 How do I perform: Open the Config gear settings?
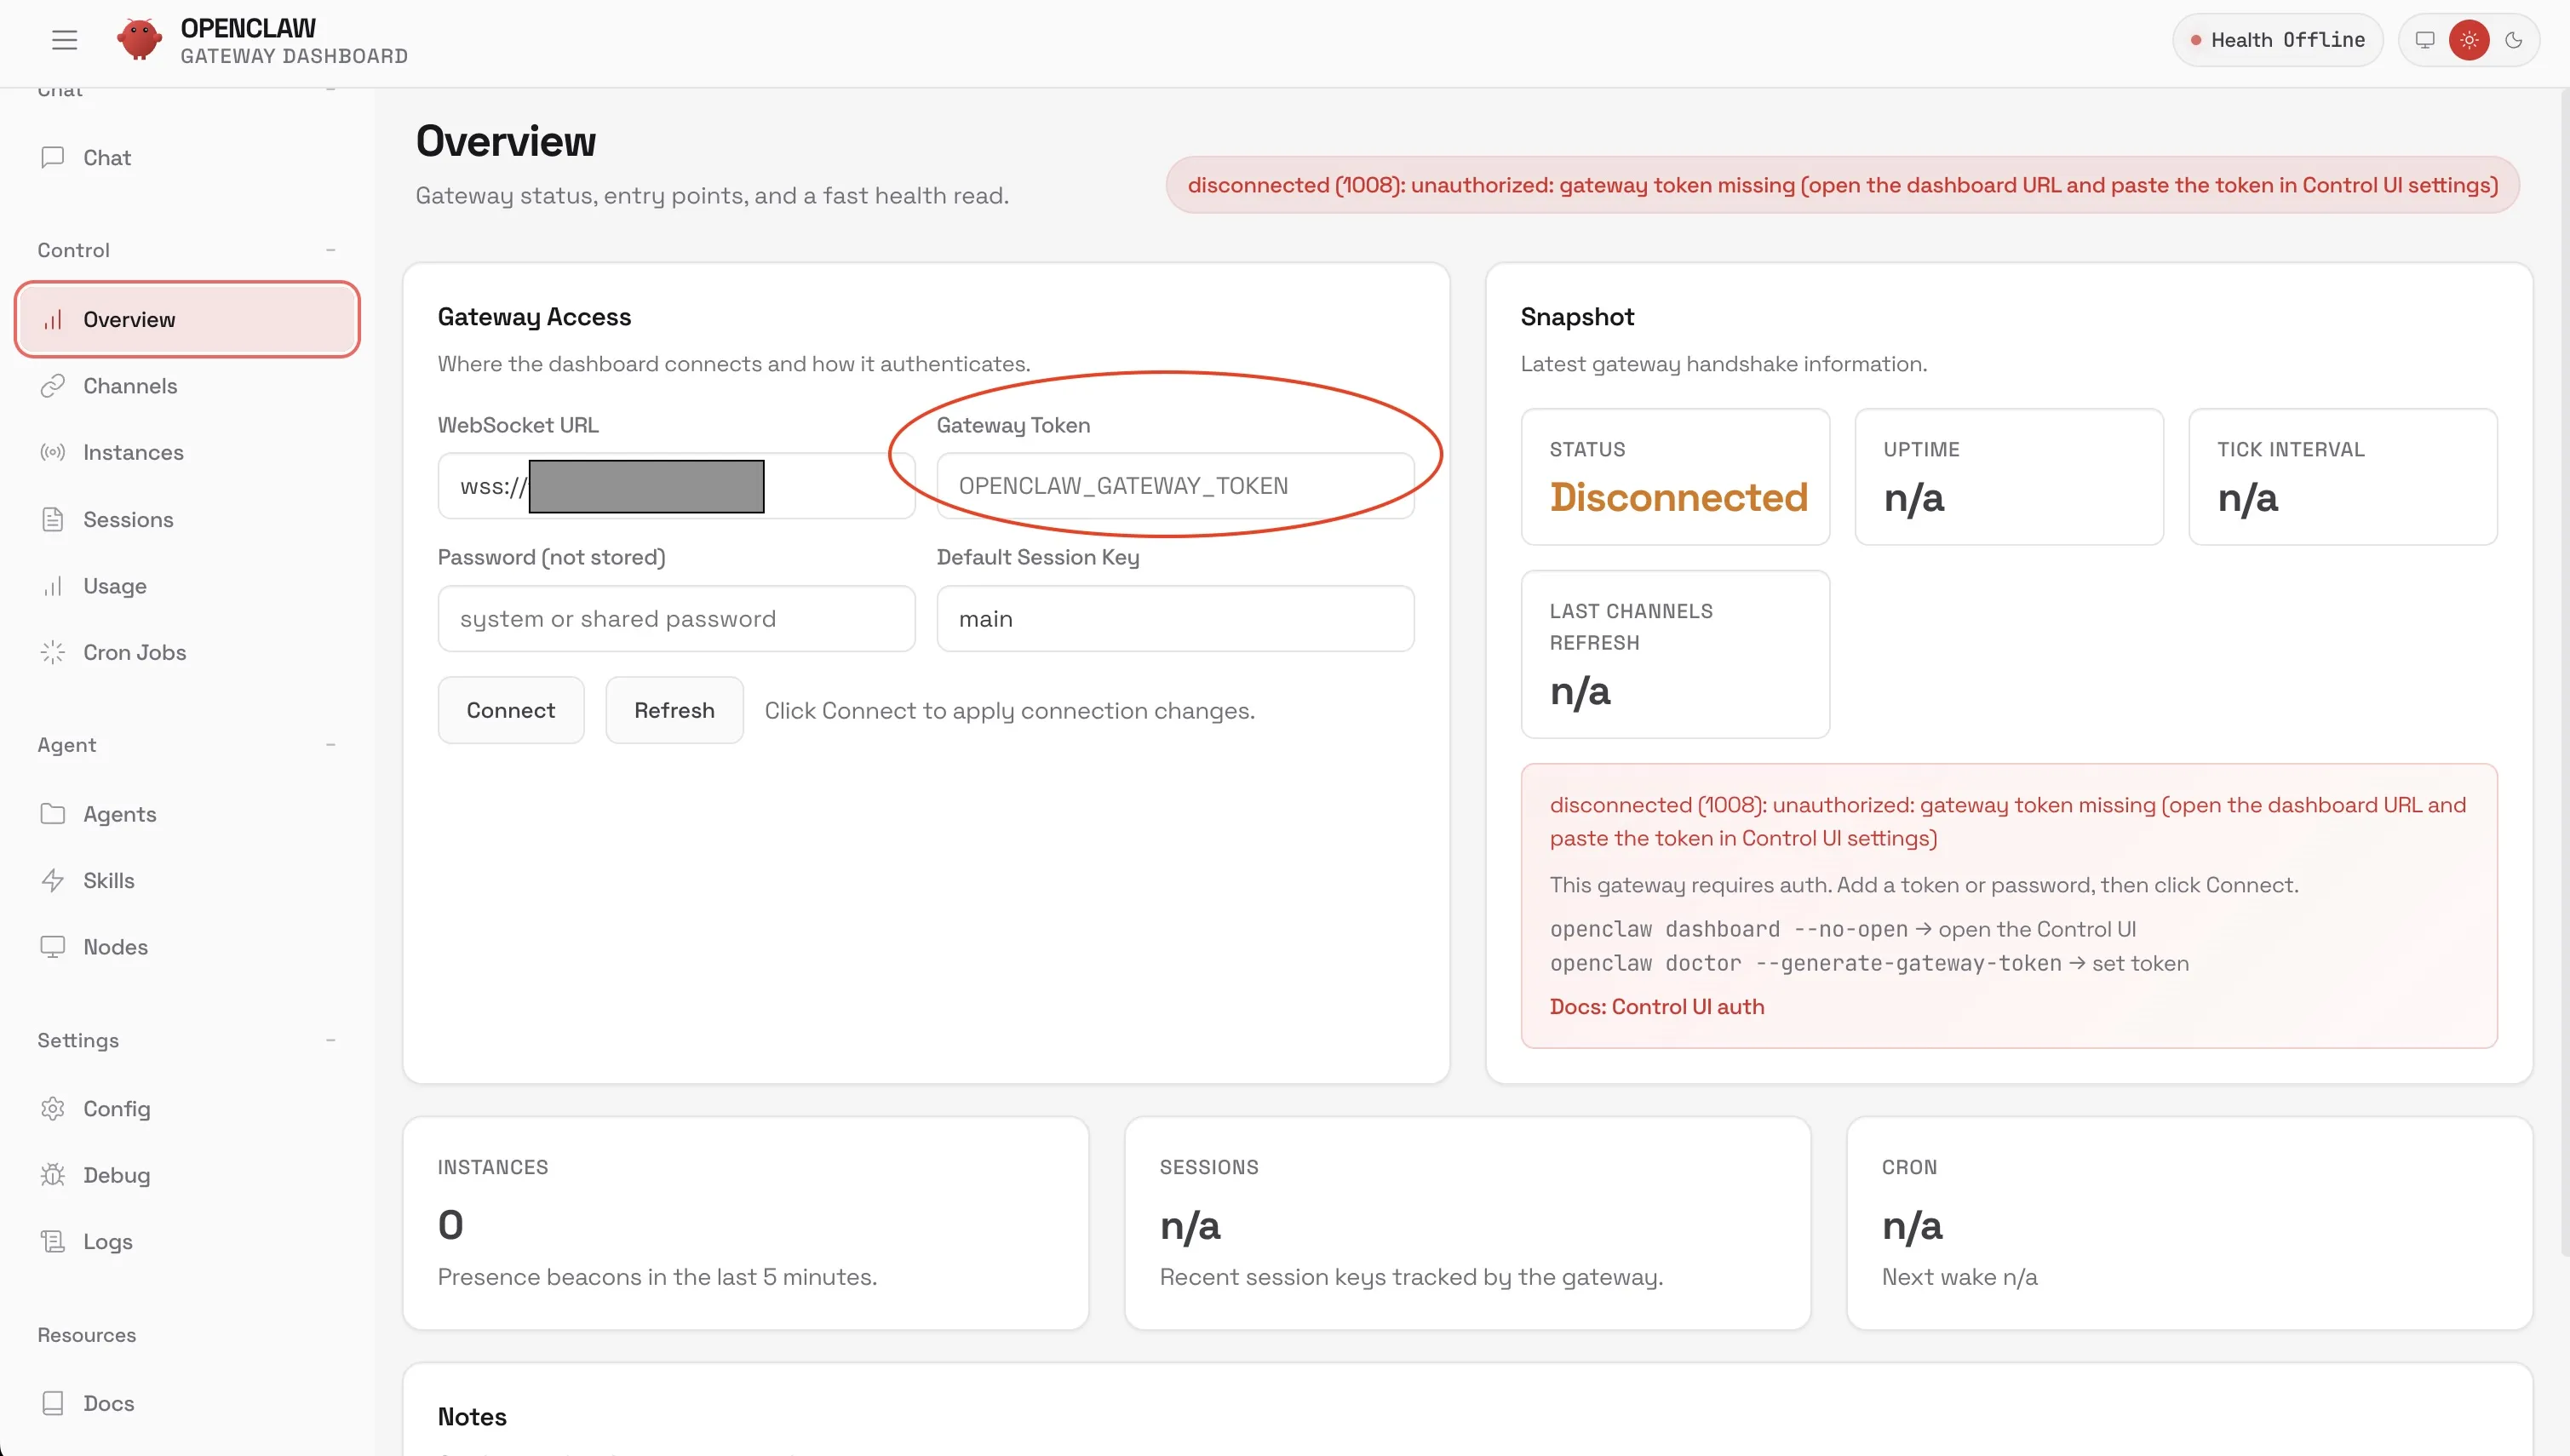coord(117,1108)
